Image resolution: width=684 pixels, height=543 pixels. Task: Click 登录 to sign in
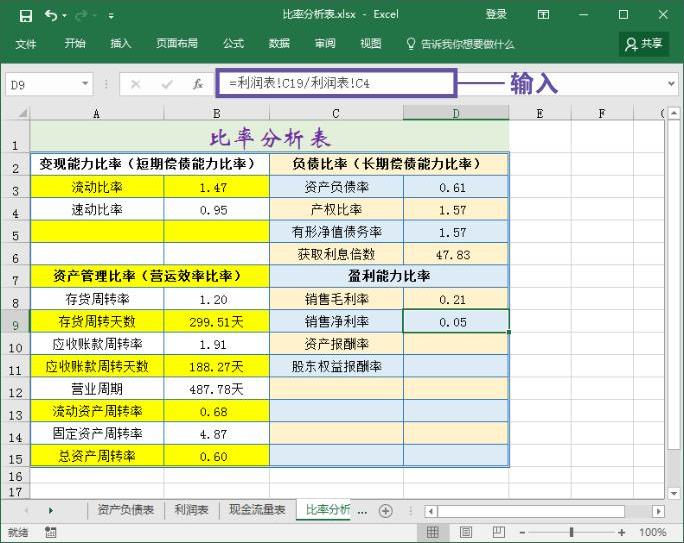click(x=496, y=14)
